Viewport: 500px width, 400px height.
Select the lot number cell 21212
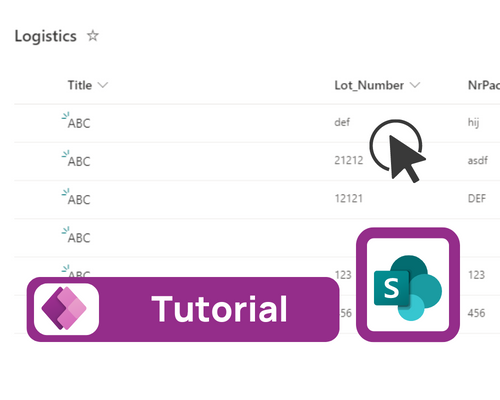[x=349, y=160]
